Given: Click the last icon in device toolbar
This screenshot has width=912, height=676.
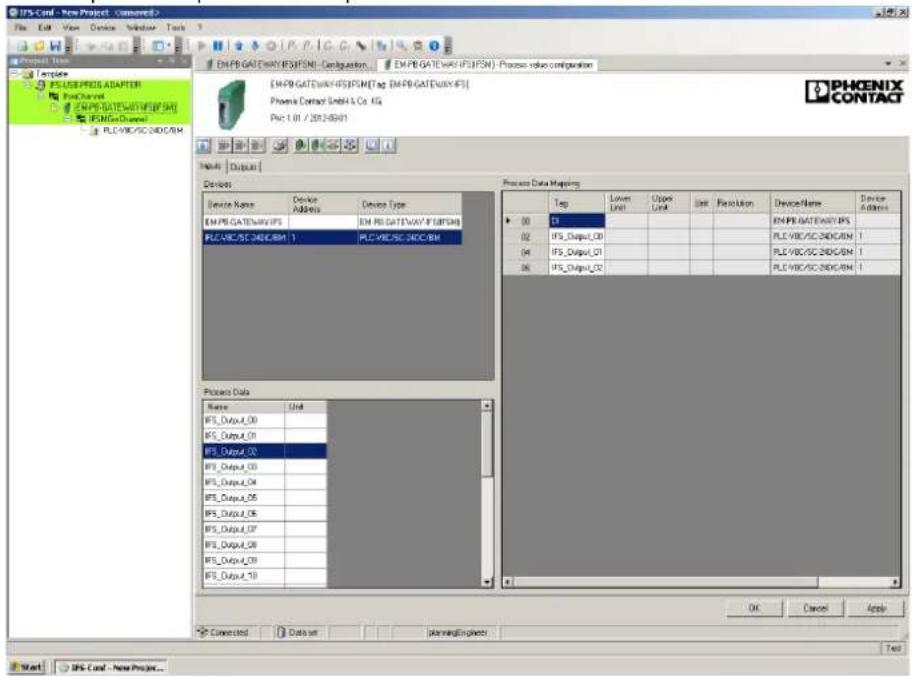Looking at the screenshot, I should pyautogui.click(x=389, y=145).
